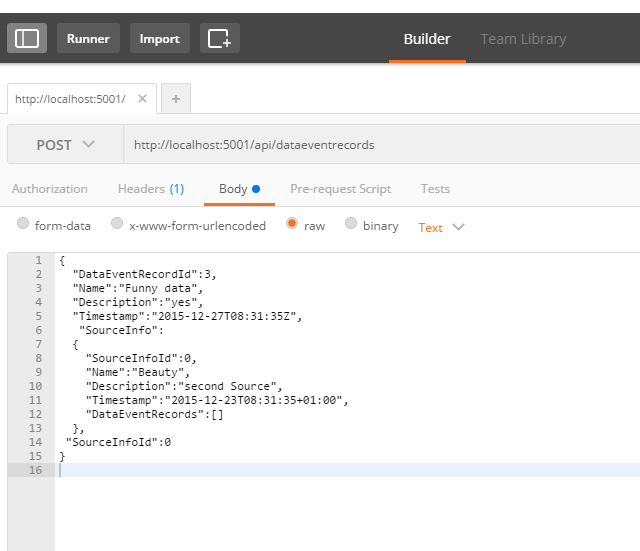
Task: Click line number 7 in the gutter
Action: point(38,344)
